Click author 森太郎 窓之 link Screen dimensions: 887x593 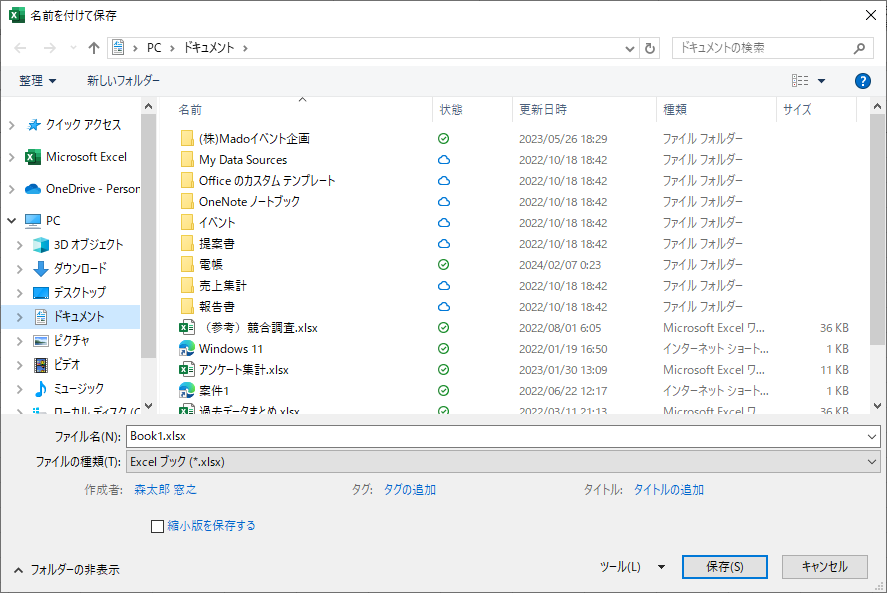coord(165,490)
